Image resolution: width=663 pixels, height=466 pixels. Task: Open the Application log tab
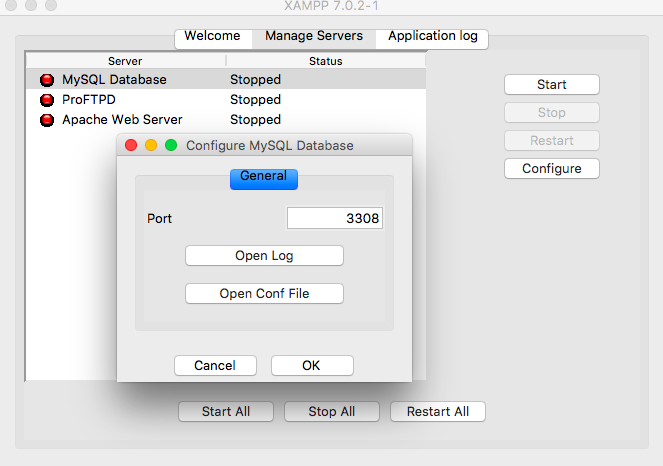[433, 37]
